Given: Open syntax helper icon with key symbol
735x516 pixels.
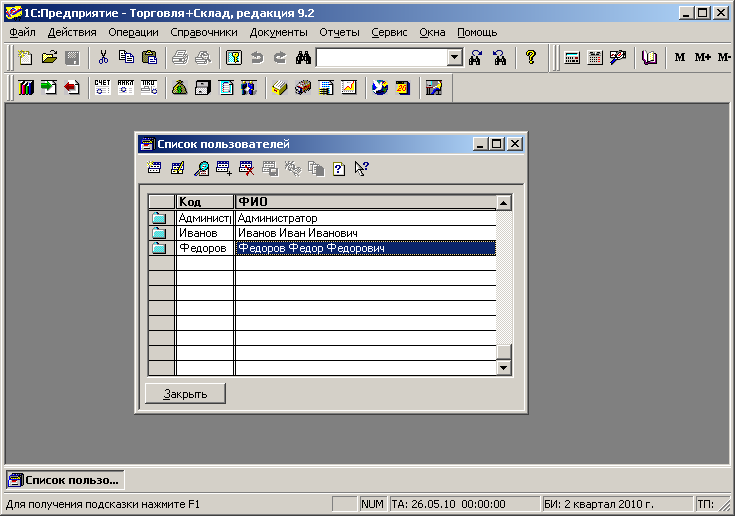Looking at the screenshot, I should [x=234, y=58].
